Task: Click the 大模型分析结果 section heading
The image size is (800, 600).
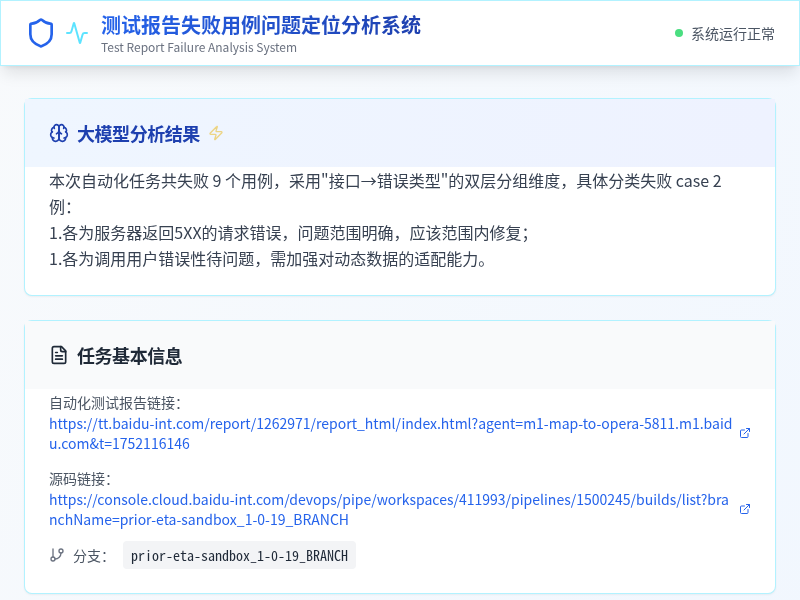Action: coord(138,134)
